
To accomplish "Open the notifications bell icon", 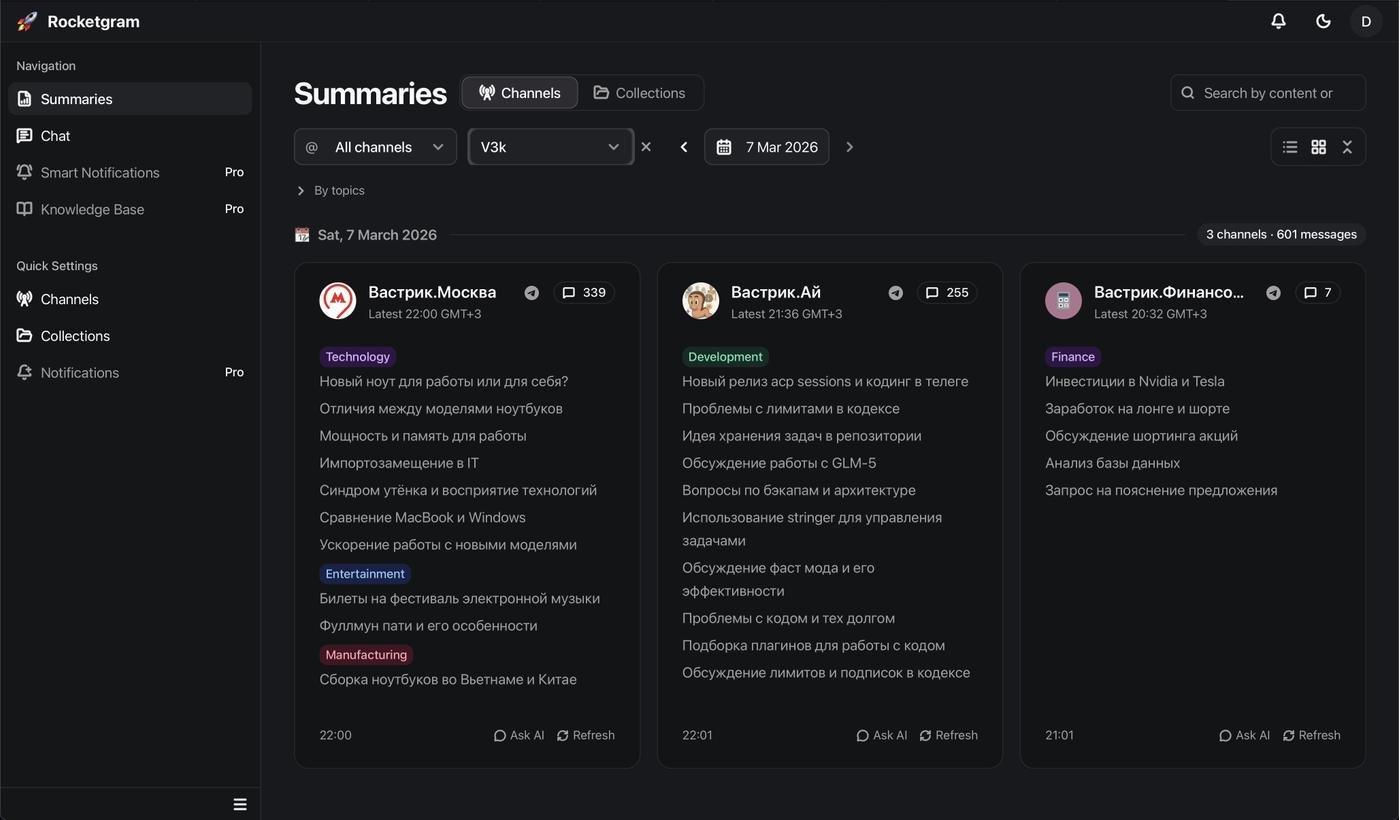I will tap(1278, 21).
